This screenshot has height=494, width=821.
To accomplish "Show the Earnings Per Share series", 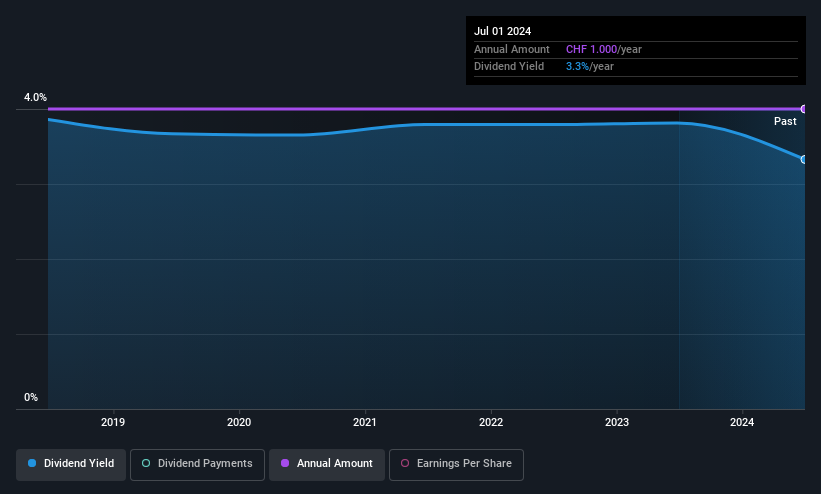I will 456,464.
